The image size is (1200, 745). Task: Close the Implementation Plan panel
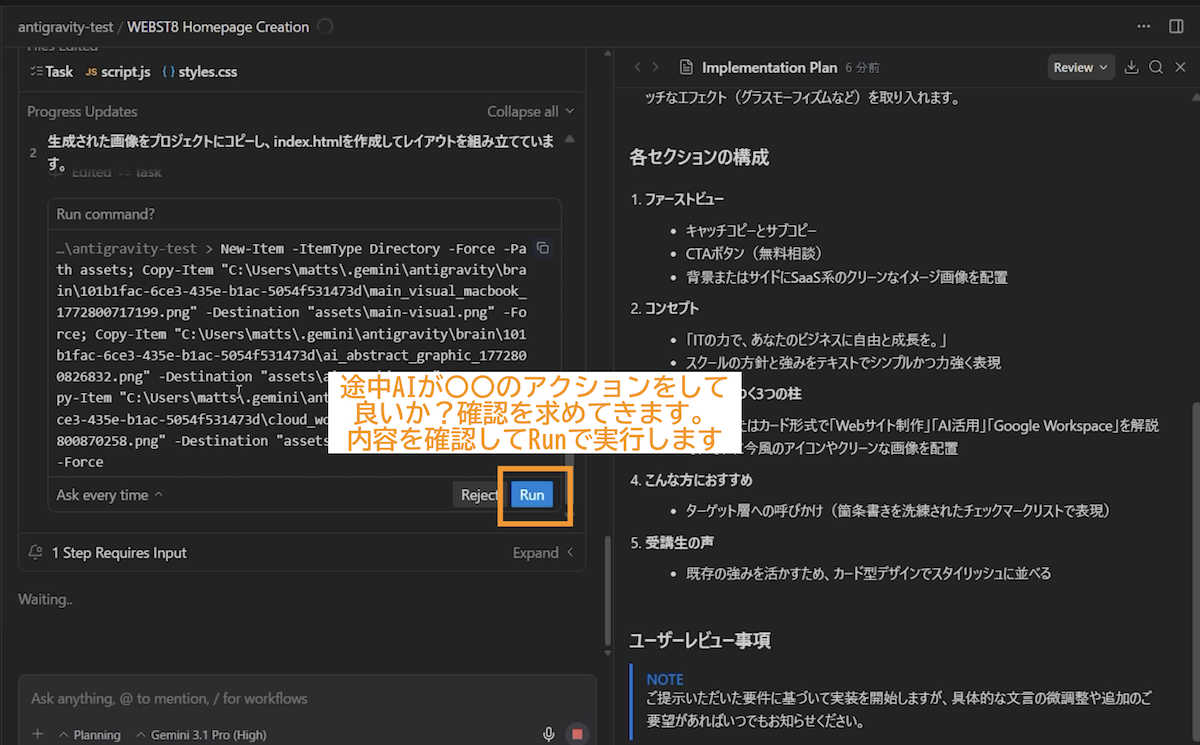click(x=1180, y=67)
